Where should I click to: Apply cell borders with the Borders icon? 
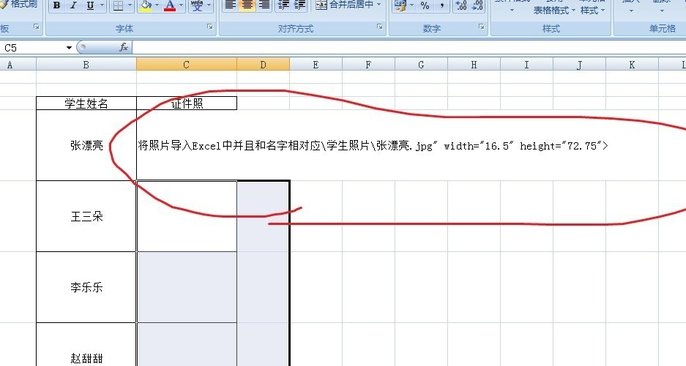tap(118, 6)
